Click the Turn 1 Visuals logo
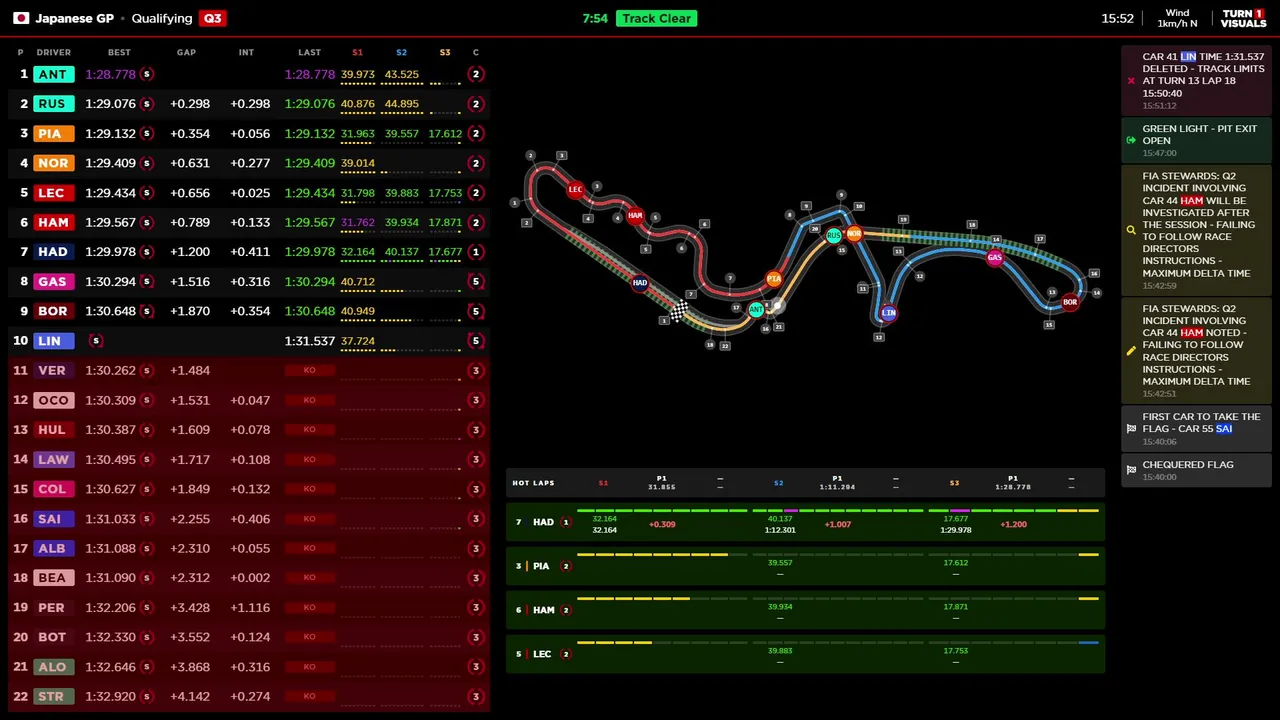Image resolution: width=1280 pixels, height=720 pixels. click(1243, 18)
